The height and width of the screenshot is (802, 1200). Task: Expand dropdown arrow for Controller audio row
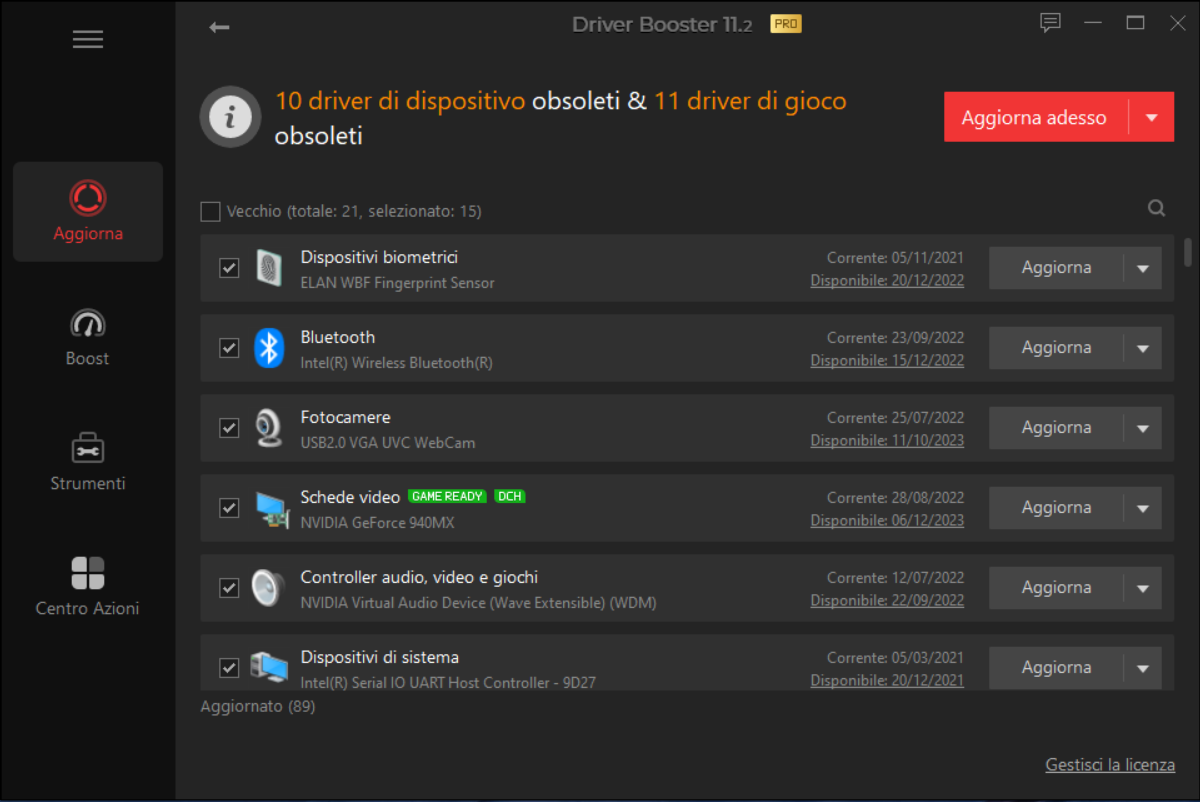pos(1143,588)
